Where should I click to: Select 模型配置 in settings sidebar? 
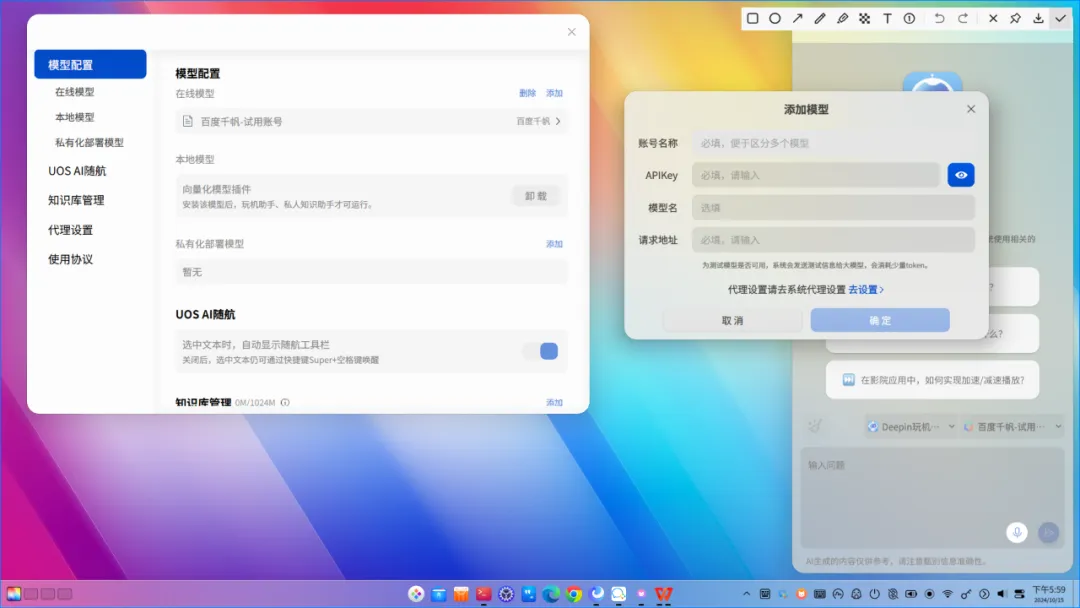pos(90,64)
